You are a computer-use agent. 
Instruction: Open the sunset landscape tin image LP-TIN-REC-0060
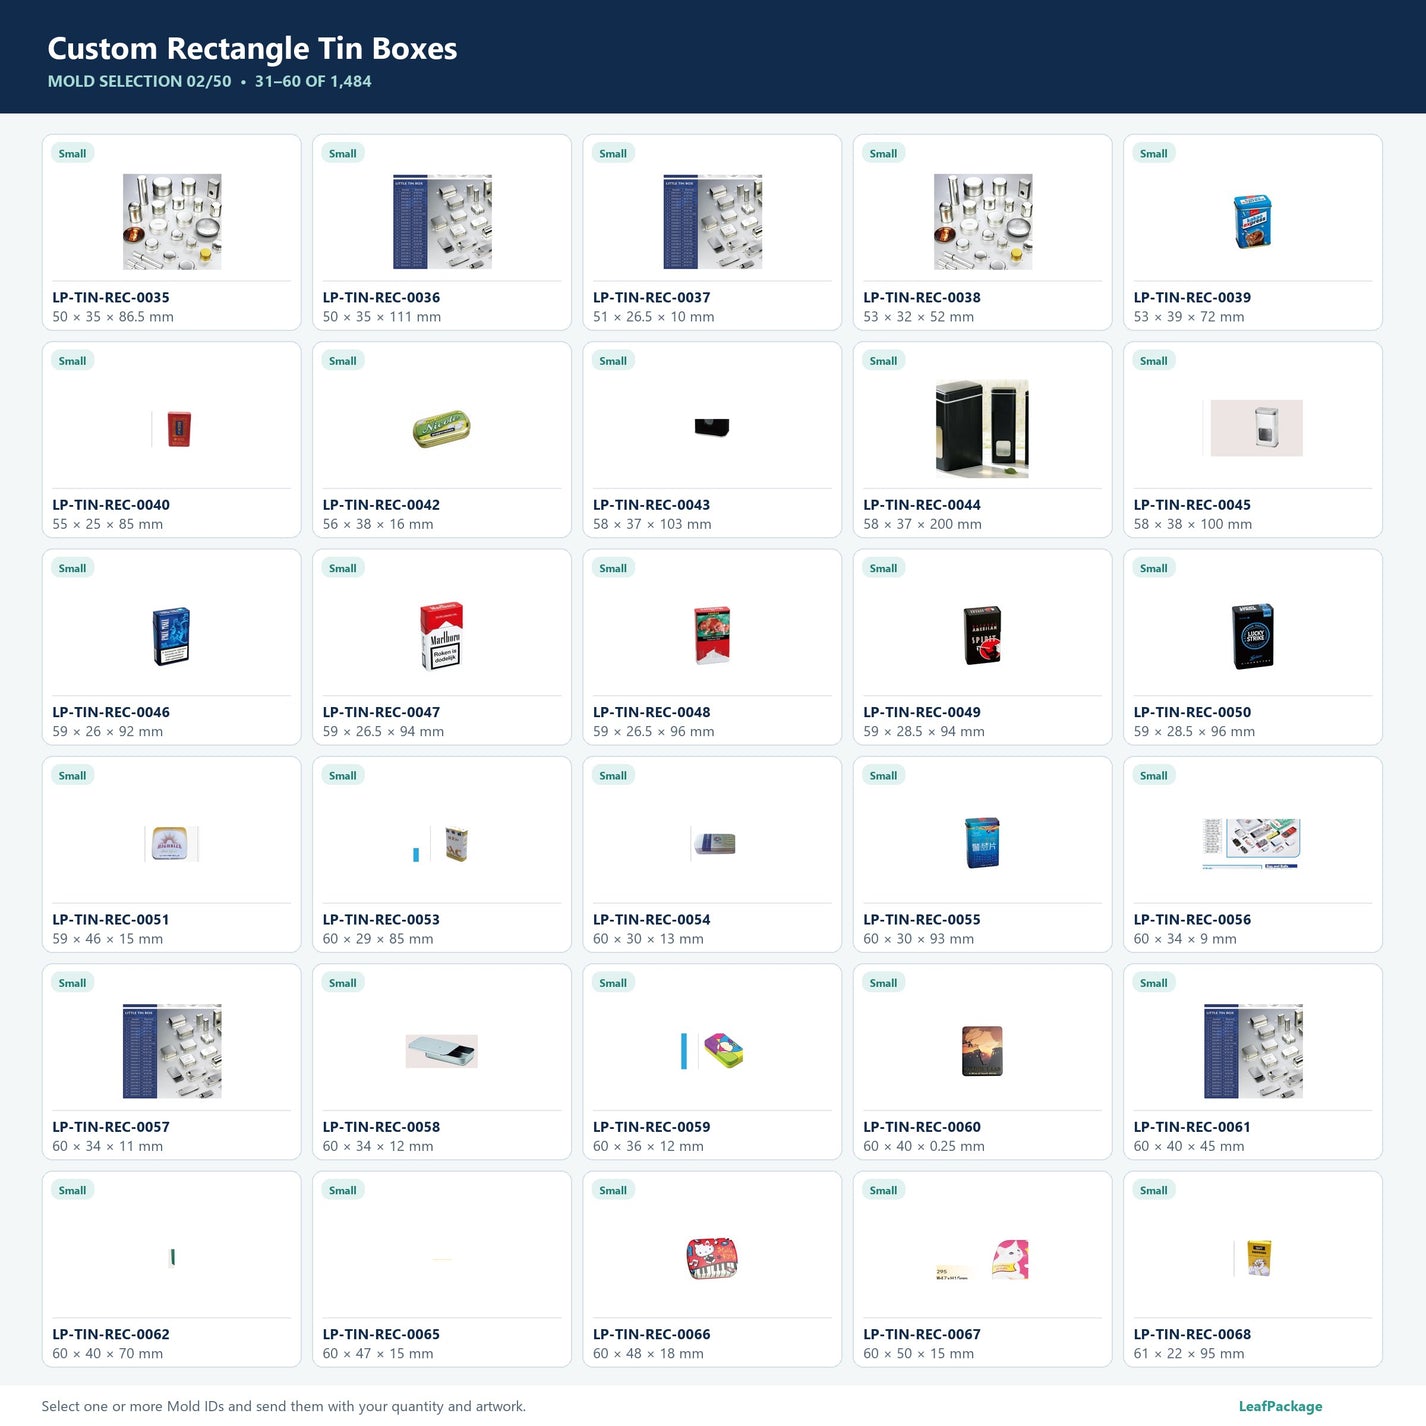pos(982,1051)
